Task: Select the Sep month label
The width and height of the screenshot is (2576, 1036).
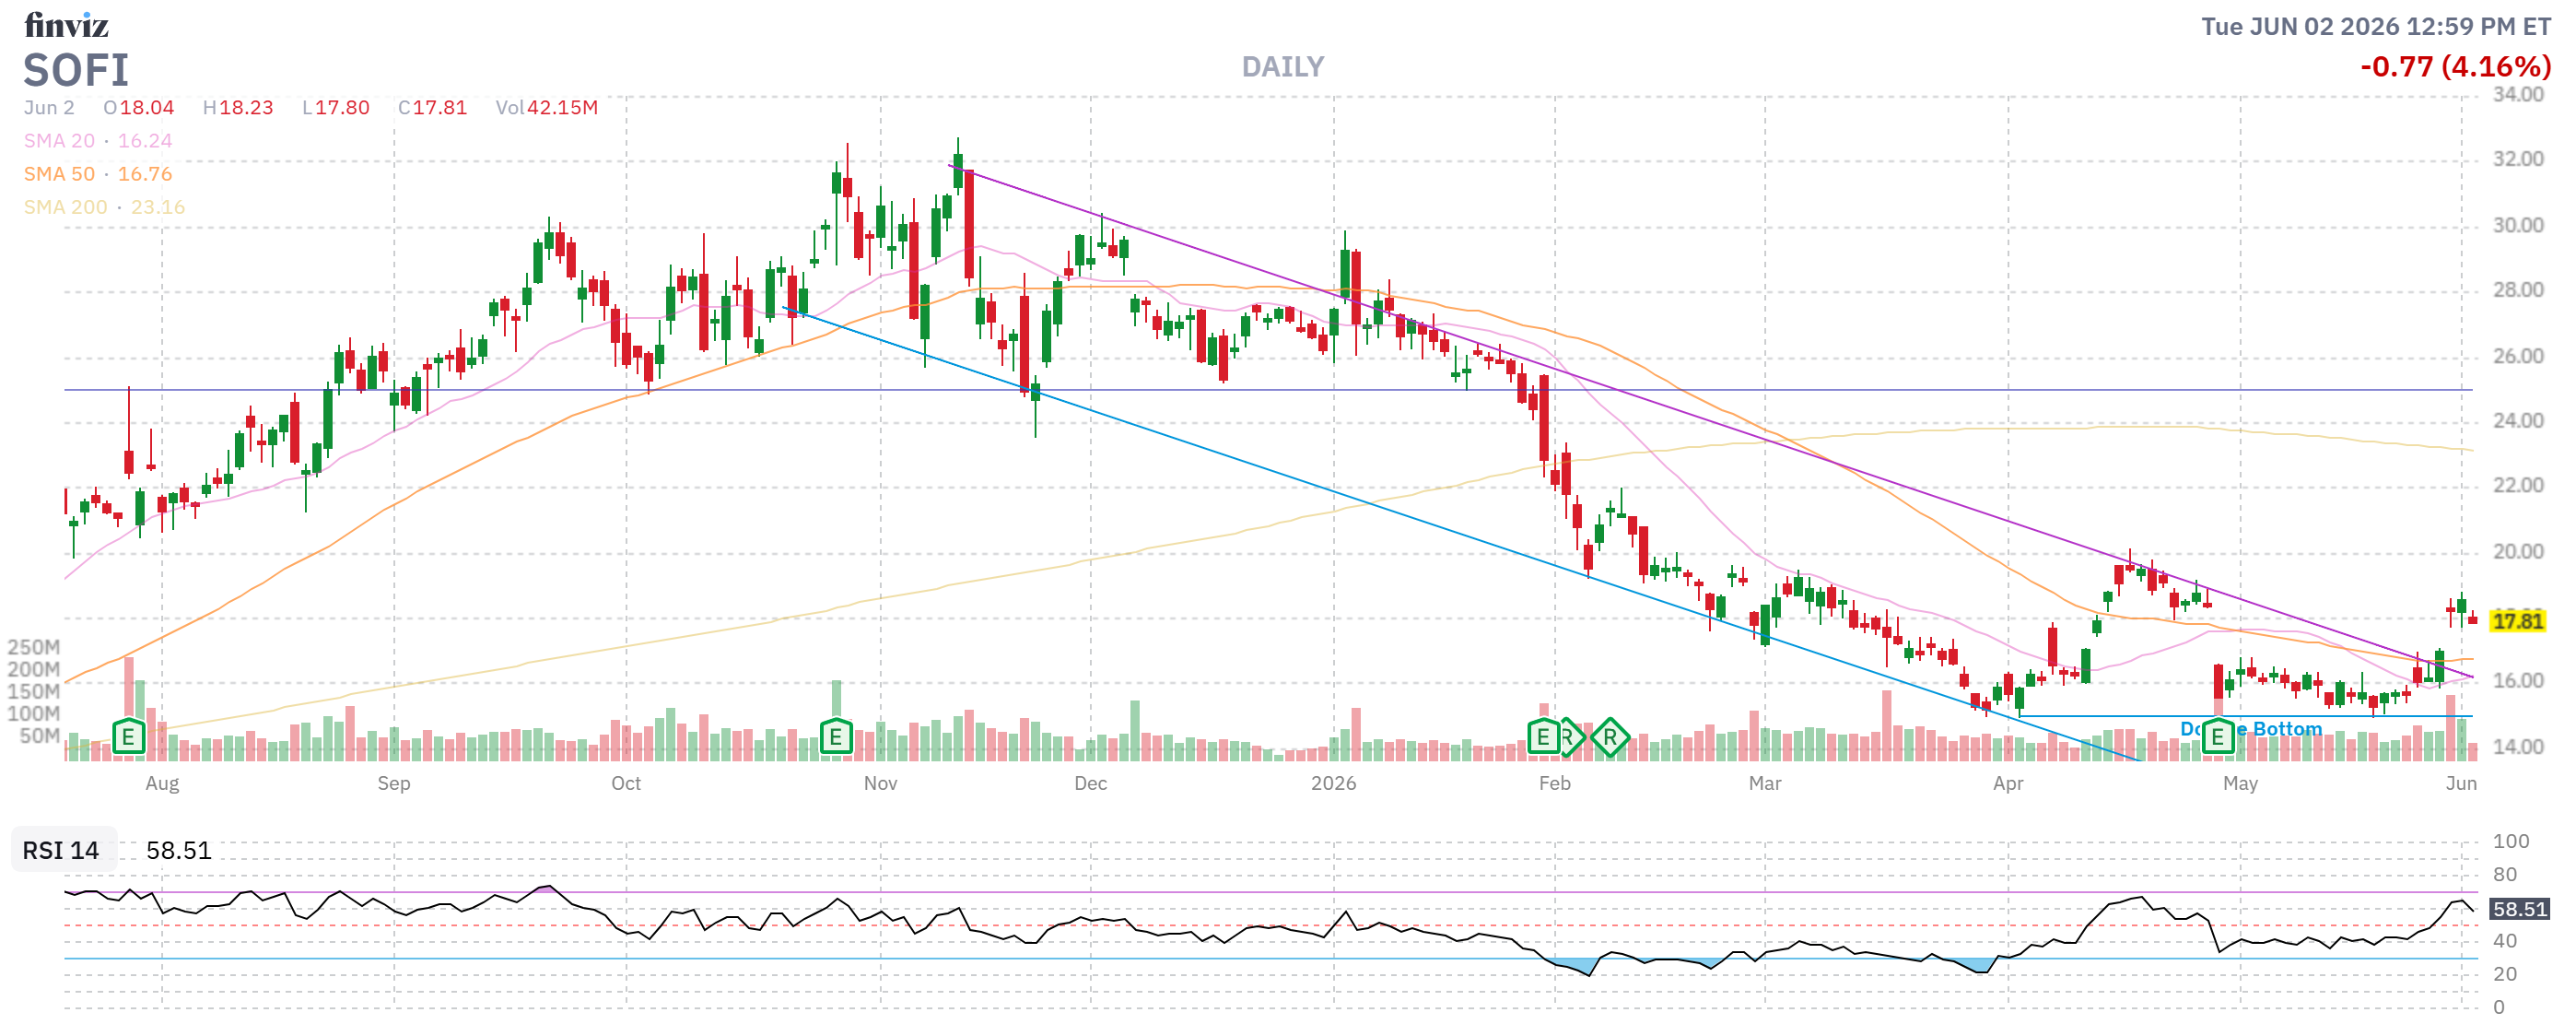Action: click(394, 783)
